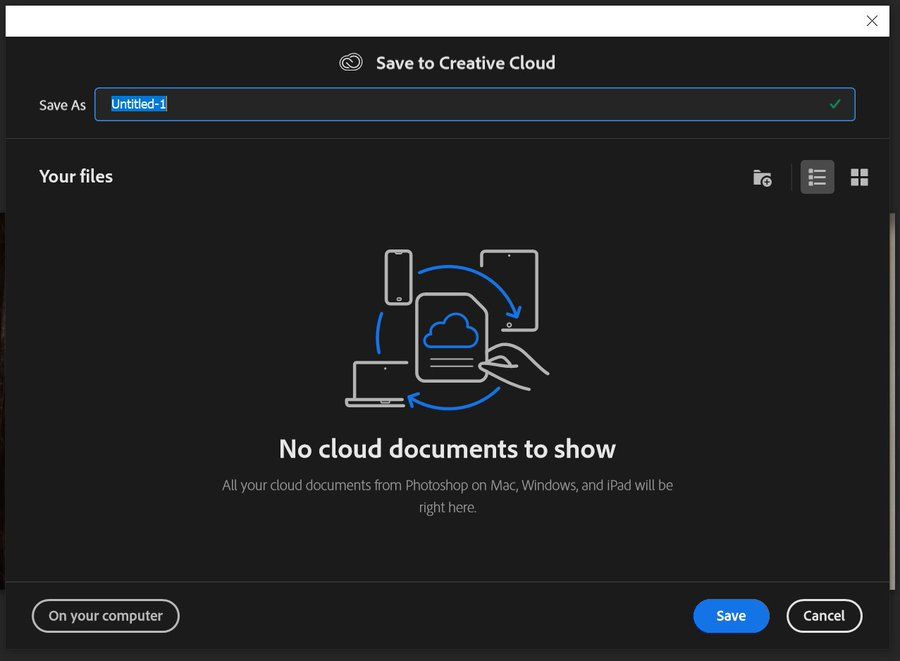Click the Creative Cloud logo icon
Screen dimensions: 900x661
pyautogui.click(x=351, y=62)
